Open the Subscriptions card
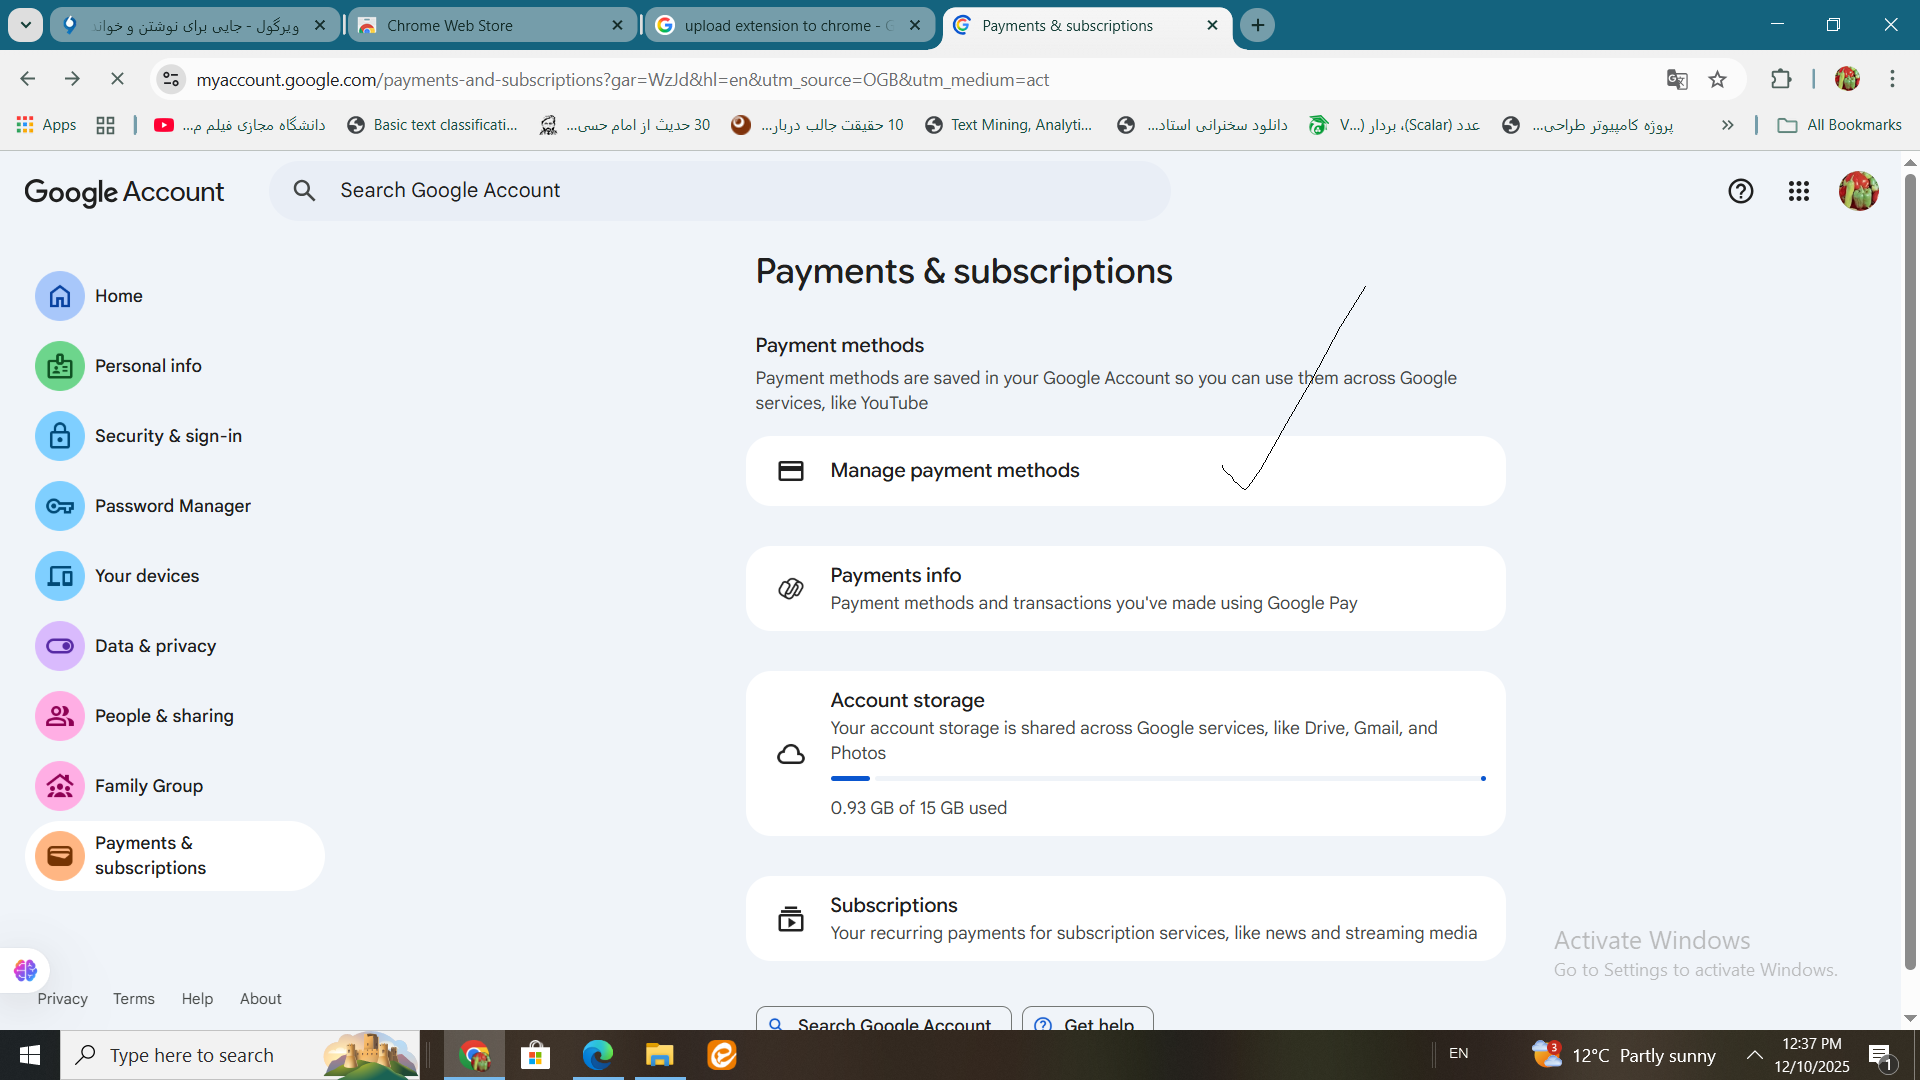 tap(1125, 919)
